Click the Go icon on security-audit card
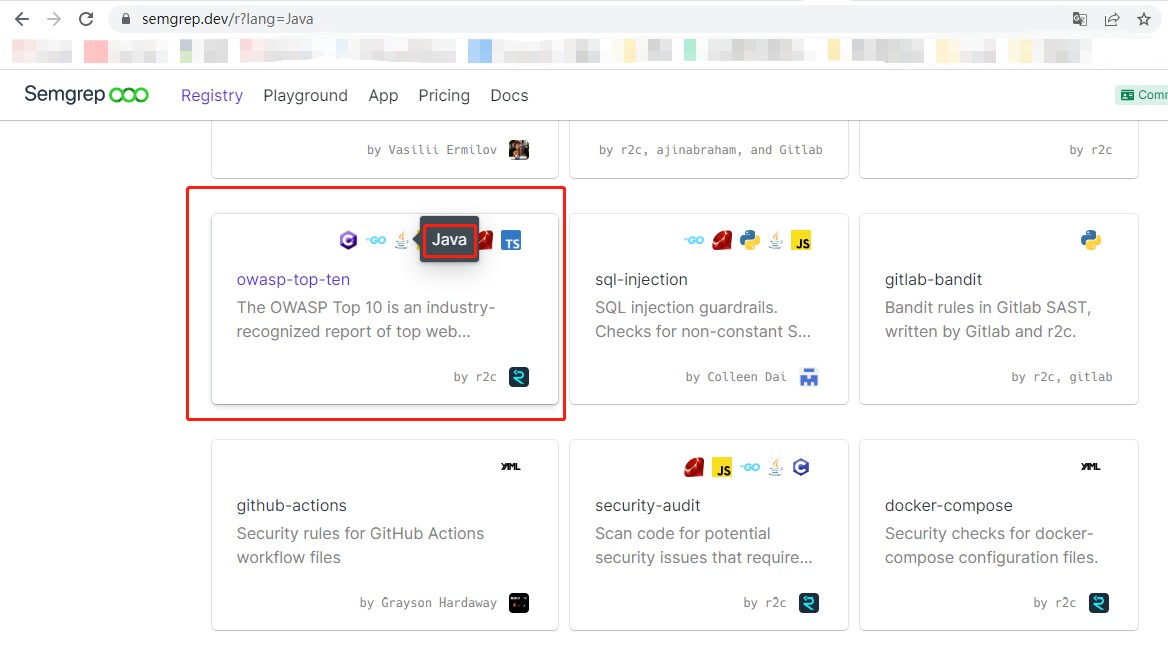This screenshot has height=645, width=1168. click(750, 467)
